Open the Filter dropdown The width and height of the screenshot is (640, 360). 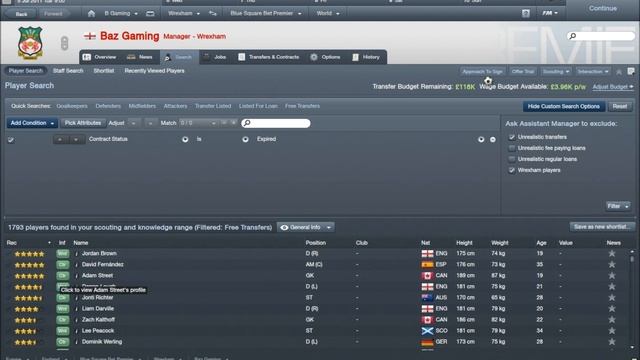click(617, 206)
